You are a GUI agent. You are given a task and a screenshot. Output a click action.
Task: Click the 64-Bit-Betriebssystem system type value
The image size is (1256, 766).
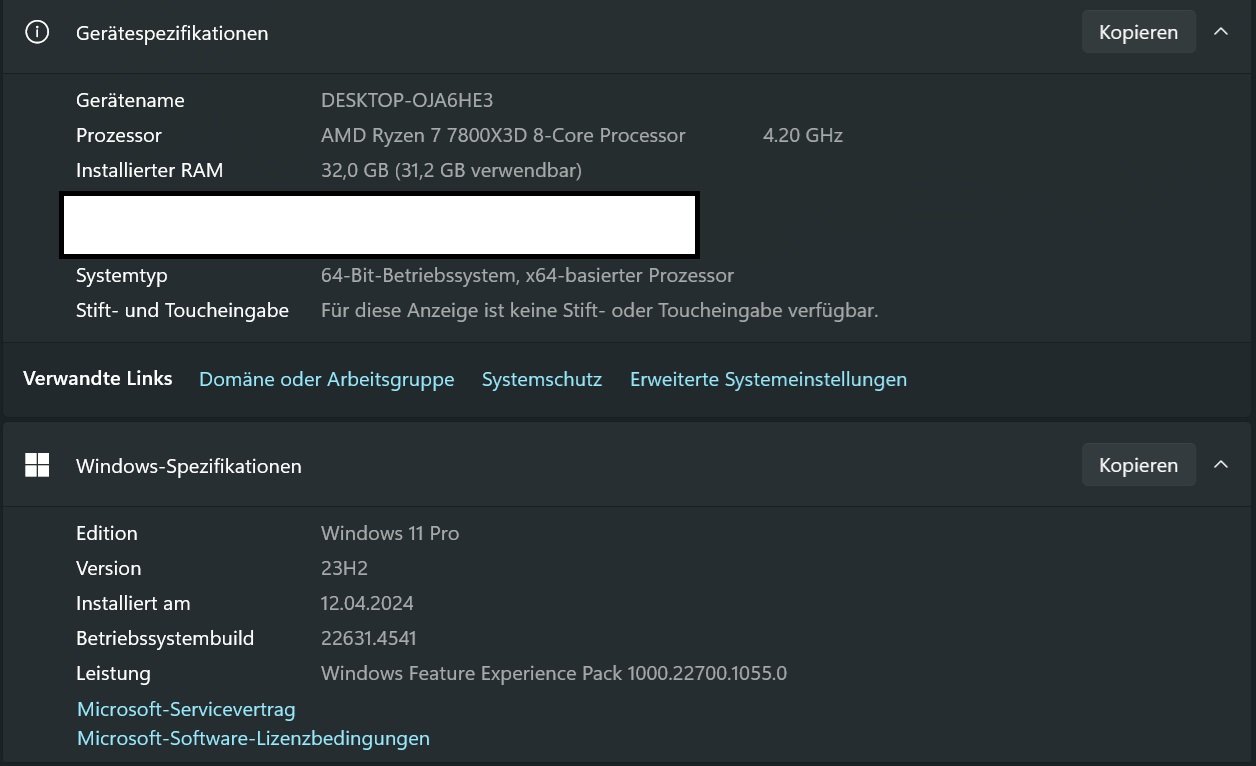[527, 275]
